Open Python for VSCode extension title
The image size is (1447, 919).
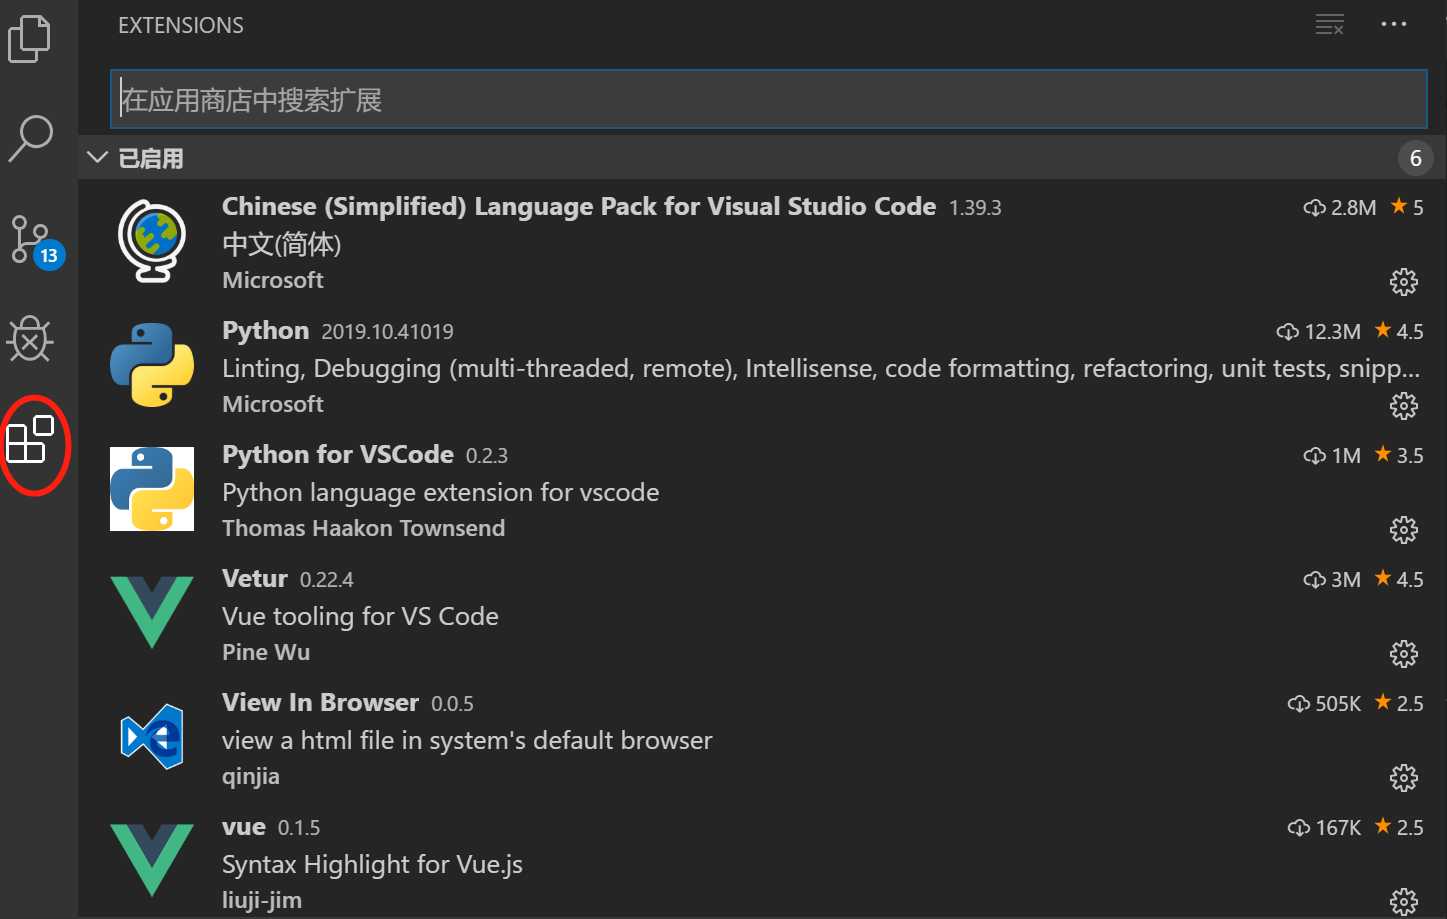click(x=338, y=455)
